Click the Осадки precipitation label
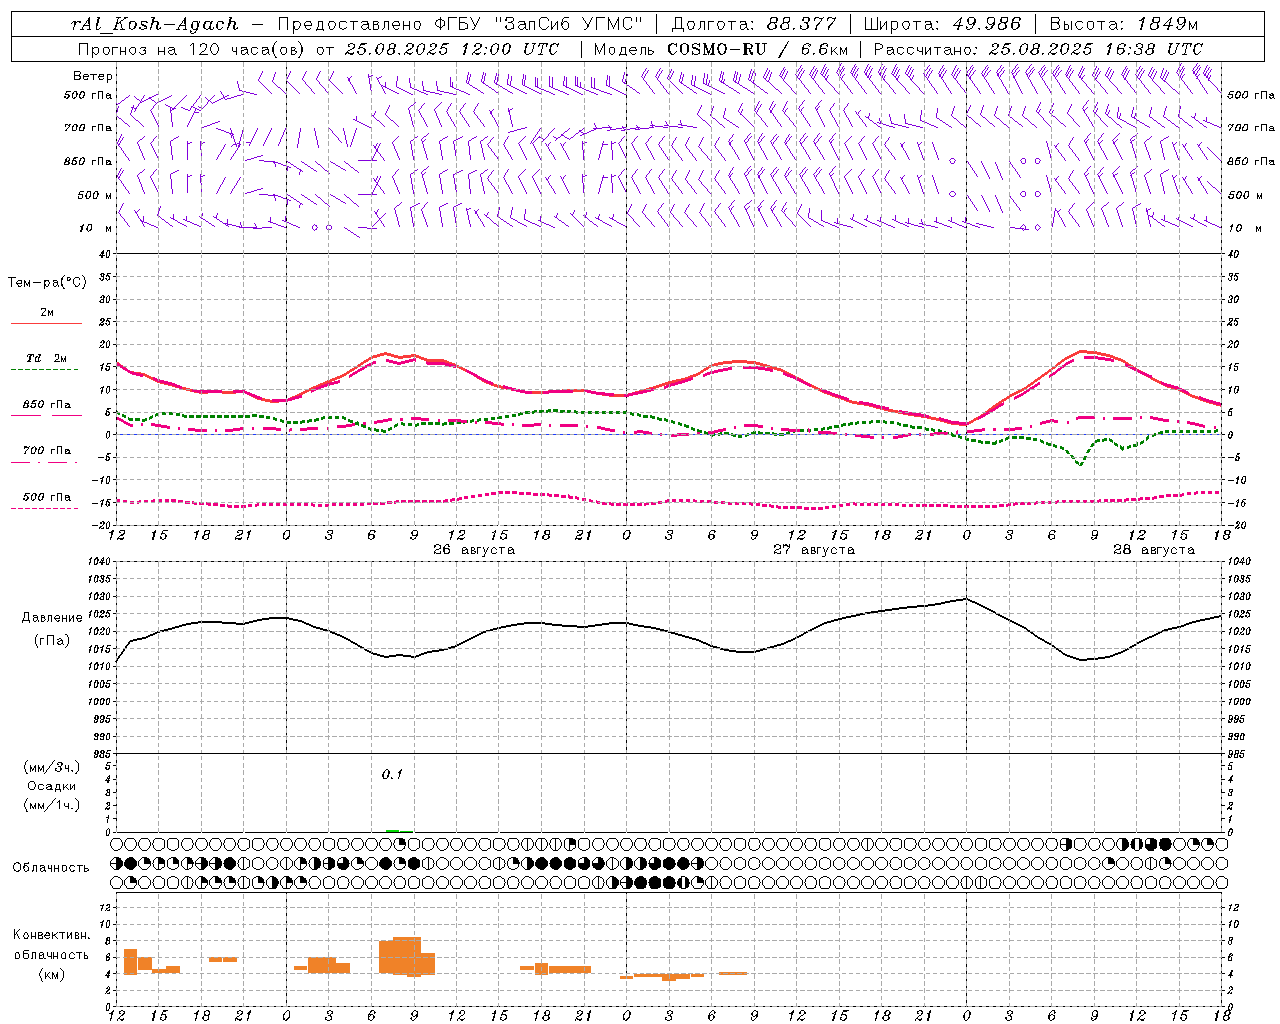Screen dimensions: 1280x1024 (52, 786)
